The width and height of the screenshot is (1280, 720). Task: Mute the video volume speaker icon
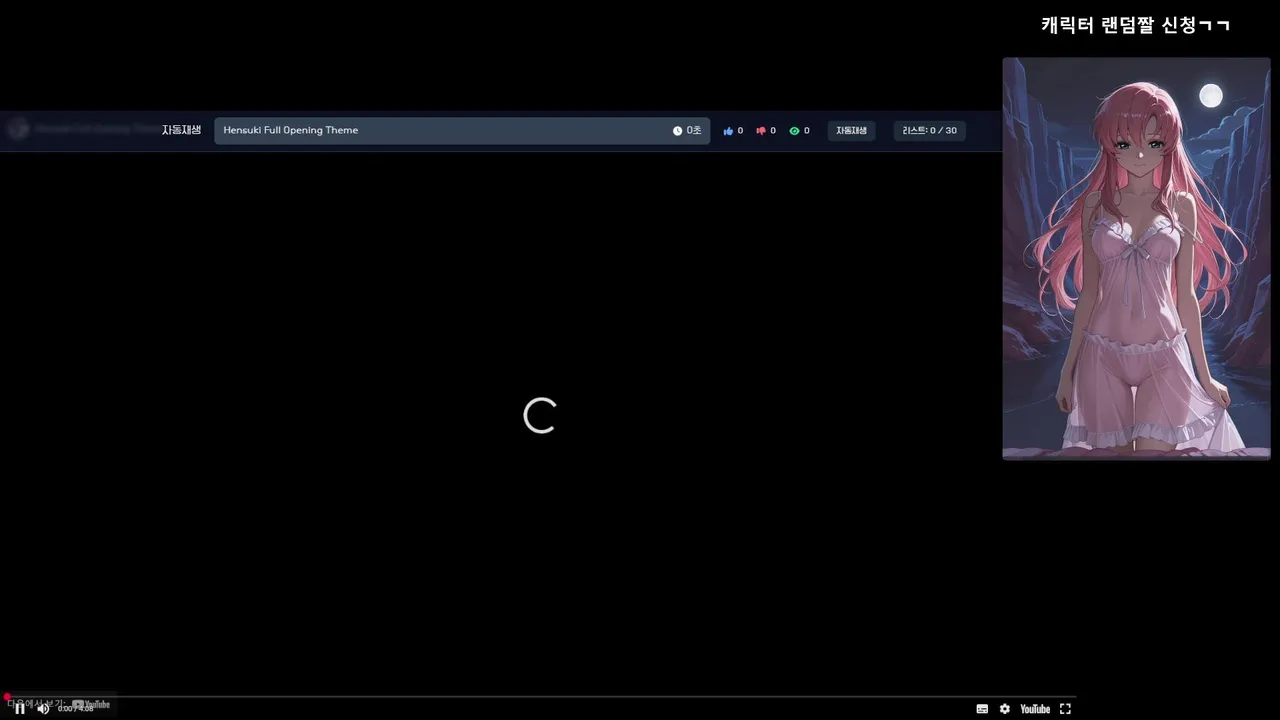click(43, 709)
